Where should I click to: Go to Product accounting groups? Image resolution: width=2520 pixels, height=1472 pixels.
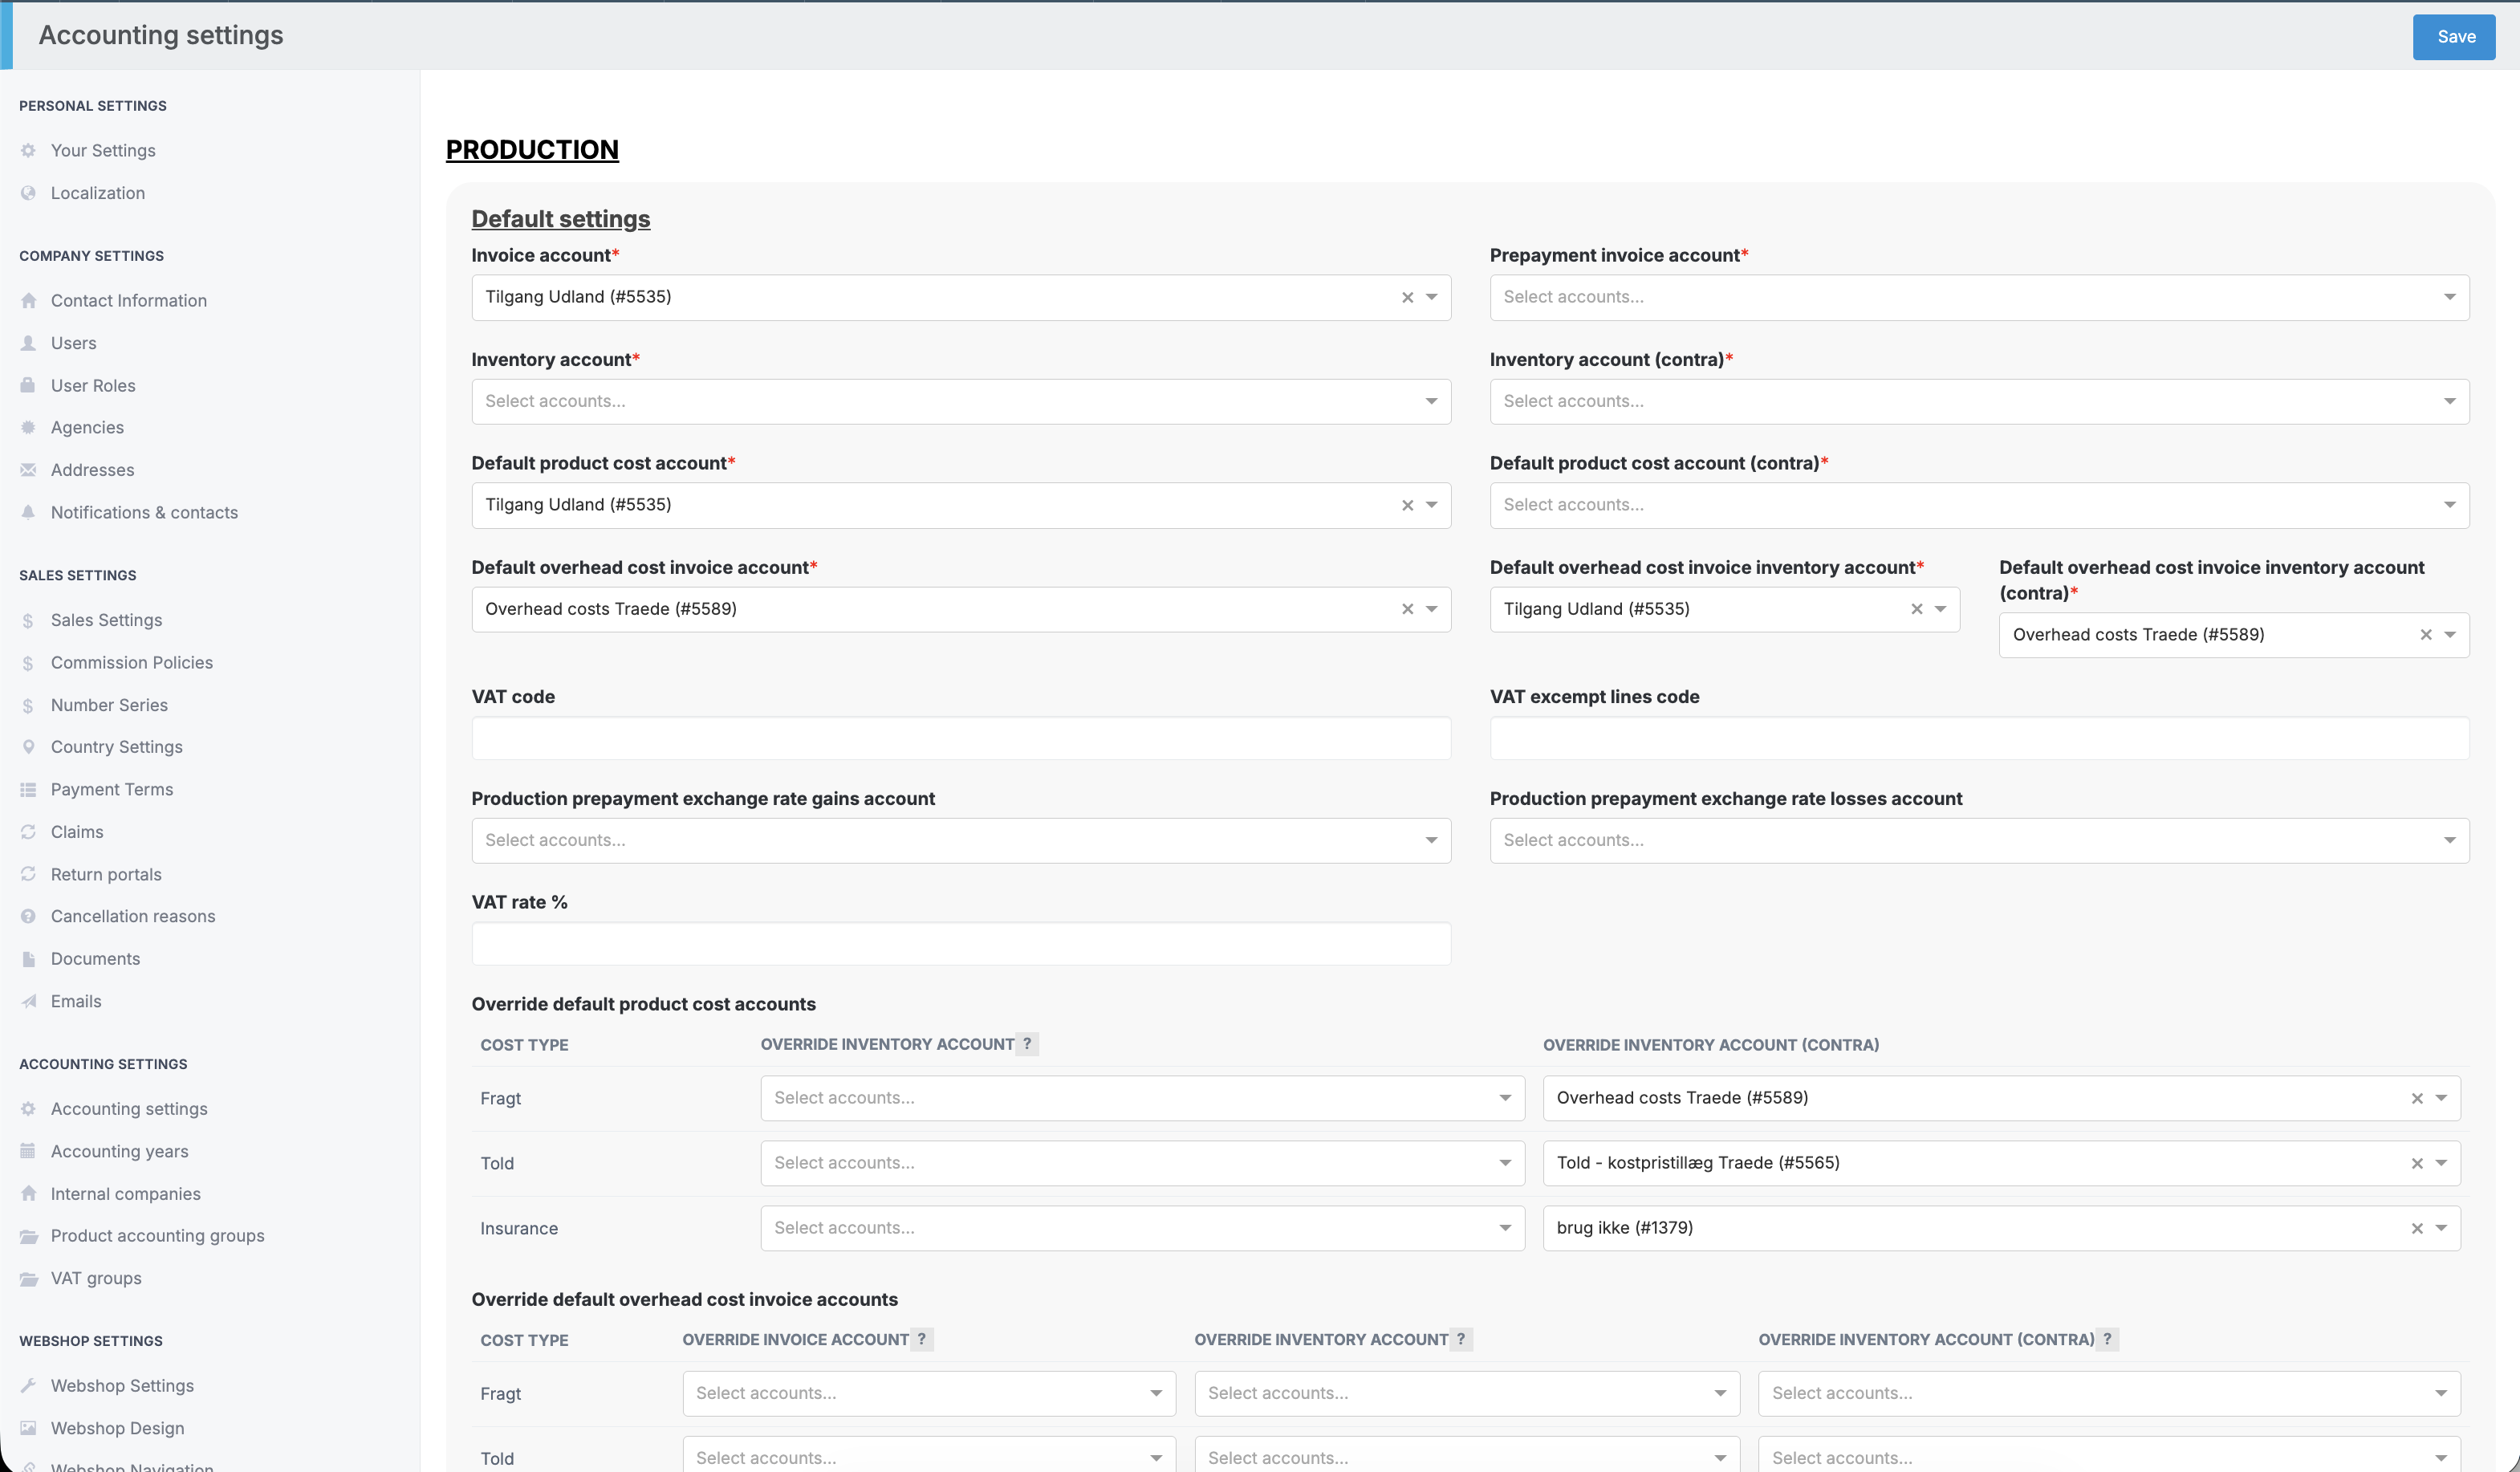pos(157,1236)
